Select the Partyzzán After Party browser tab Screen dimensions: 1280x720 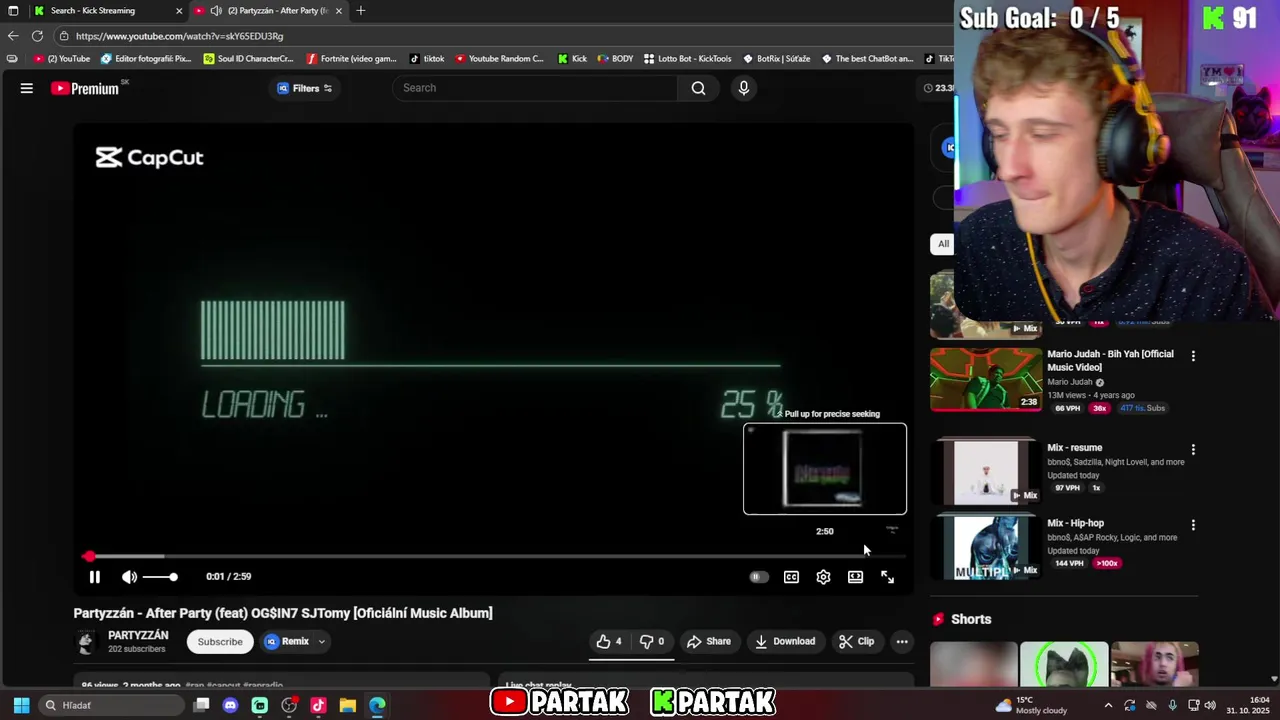[x=270, y=11]
